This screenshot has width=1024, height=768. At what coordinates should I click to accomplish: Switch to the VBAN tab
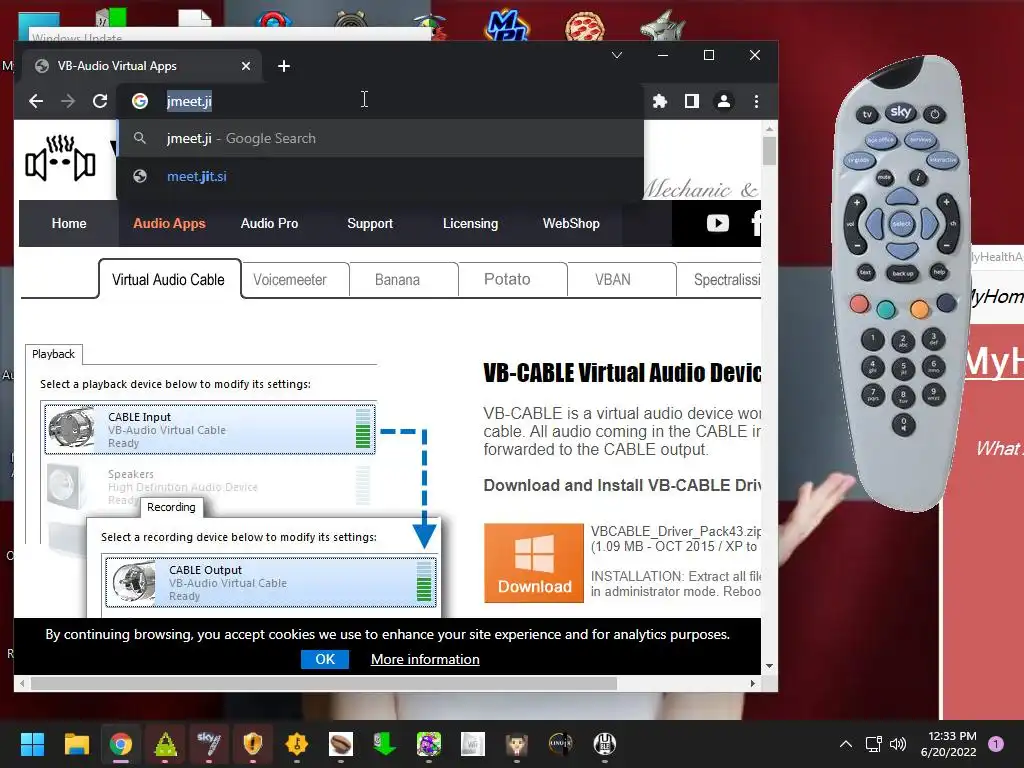[x=613, y=280]
